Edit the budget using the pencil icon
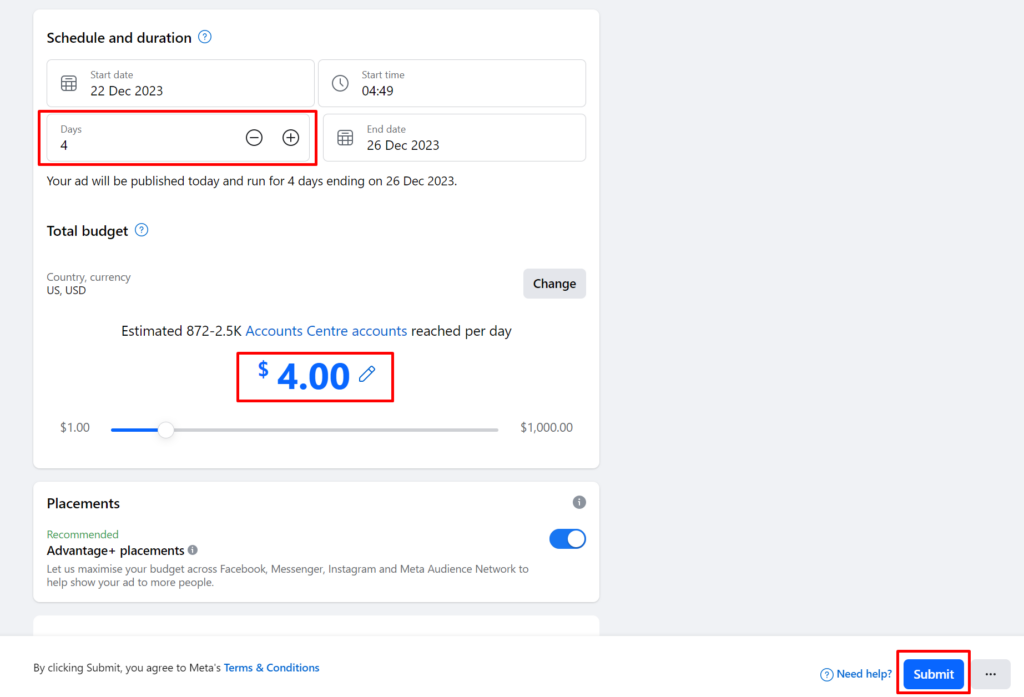The width and height of the screenshot is (1024, 697). click(x=366, y=372)
